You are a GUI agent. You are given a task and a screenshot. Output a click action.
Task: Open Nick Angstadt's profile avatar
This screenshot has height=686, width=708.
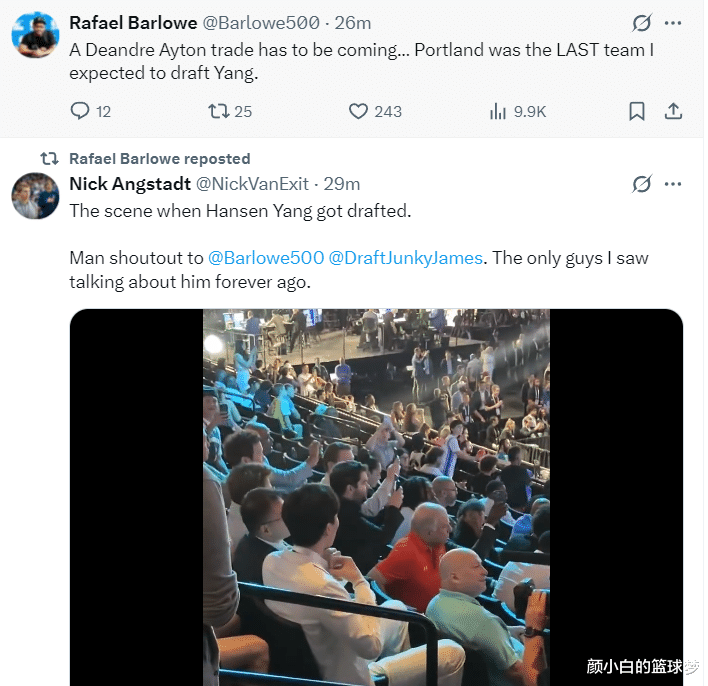pyautogui.click(x=35, y=195)
